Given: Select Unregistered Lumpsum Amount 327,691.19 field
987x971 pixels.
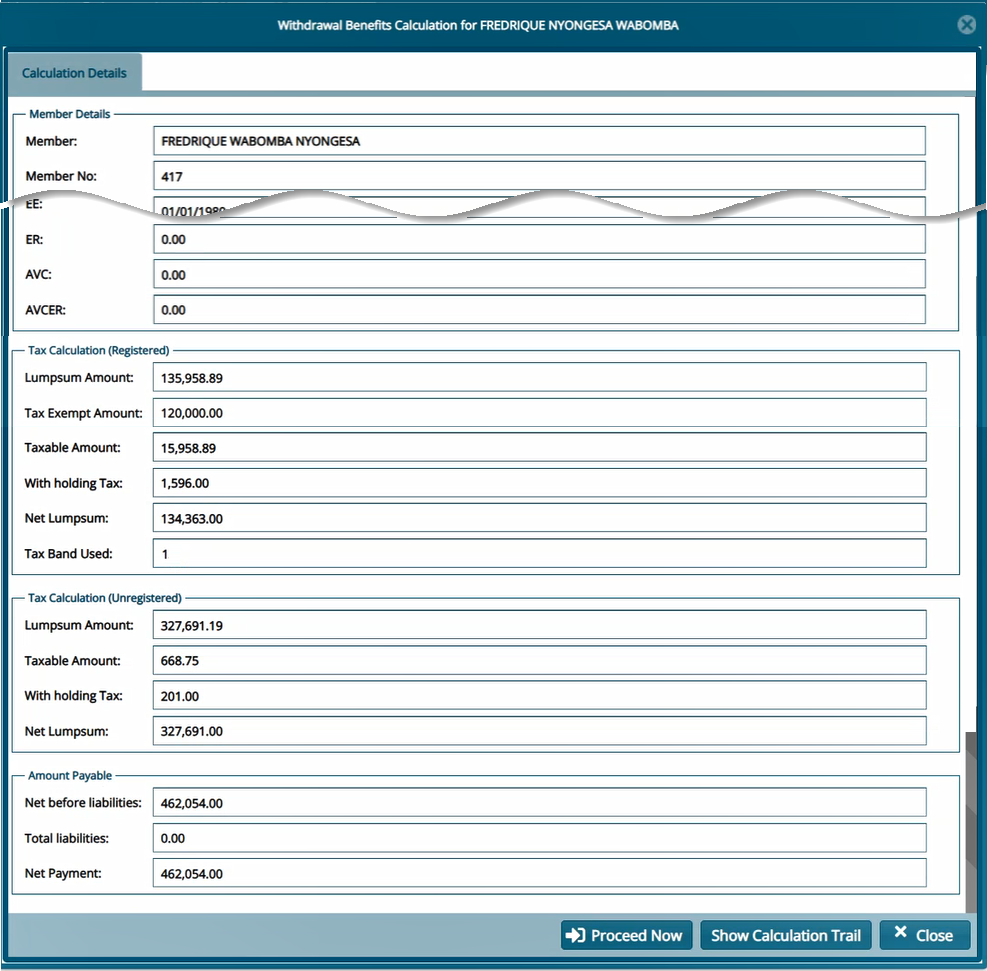Looking at the screenshot, I should 539,625.
